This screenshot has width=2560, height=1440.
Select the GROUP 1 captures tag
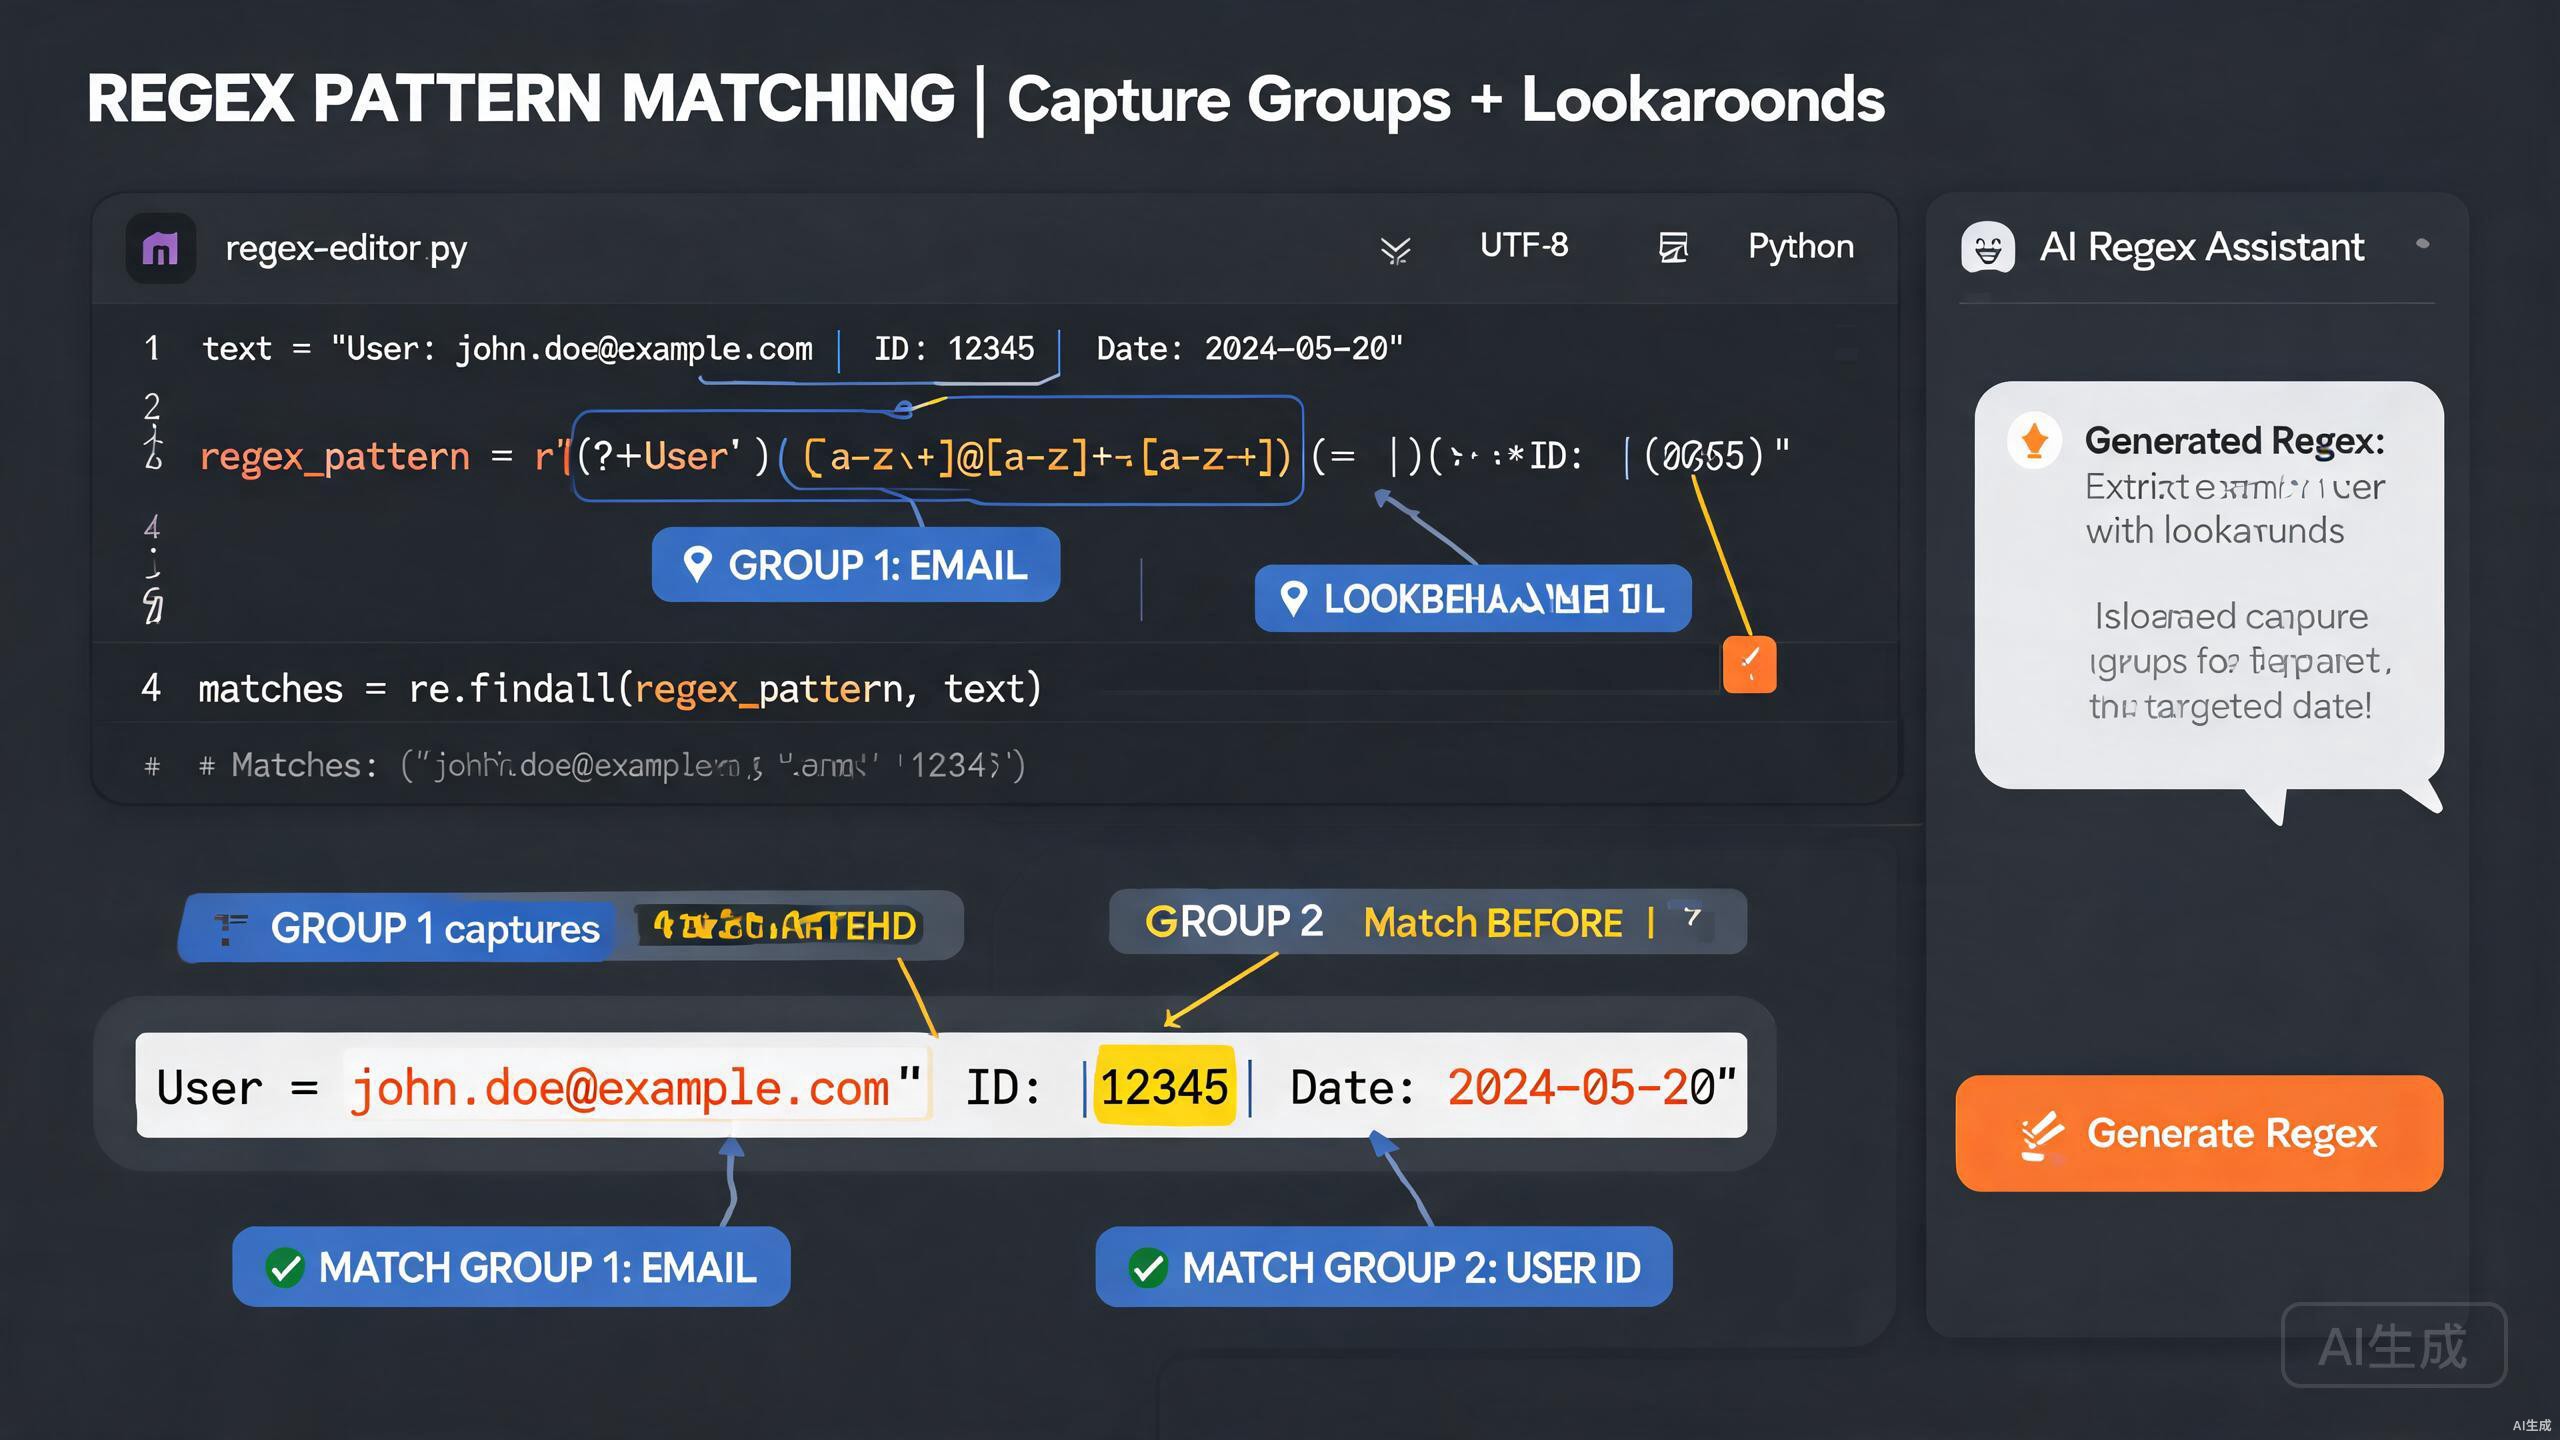(x=570, y=927)
